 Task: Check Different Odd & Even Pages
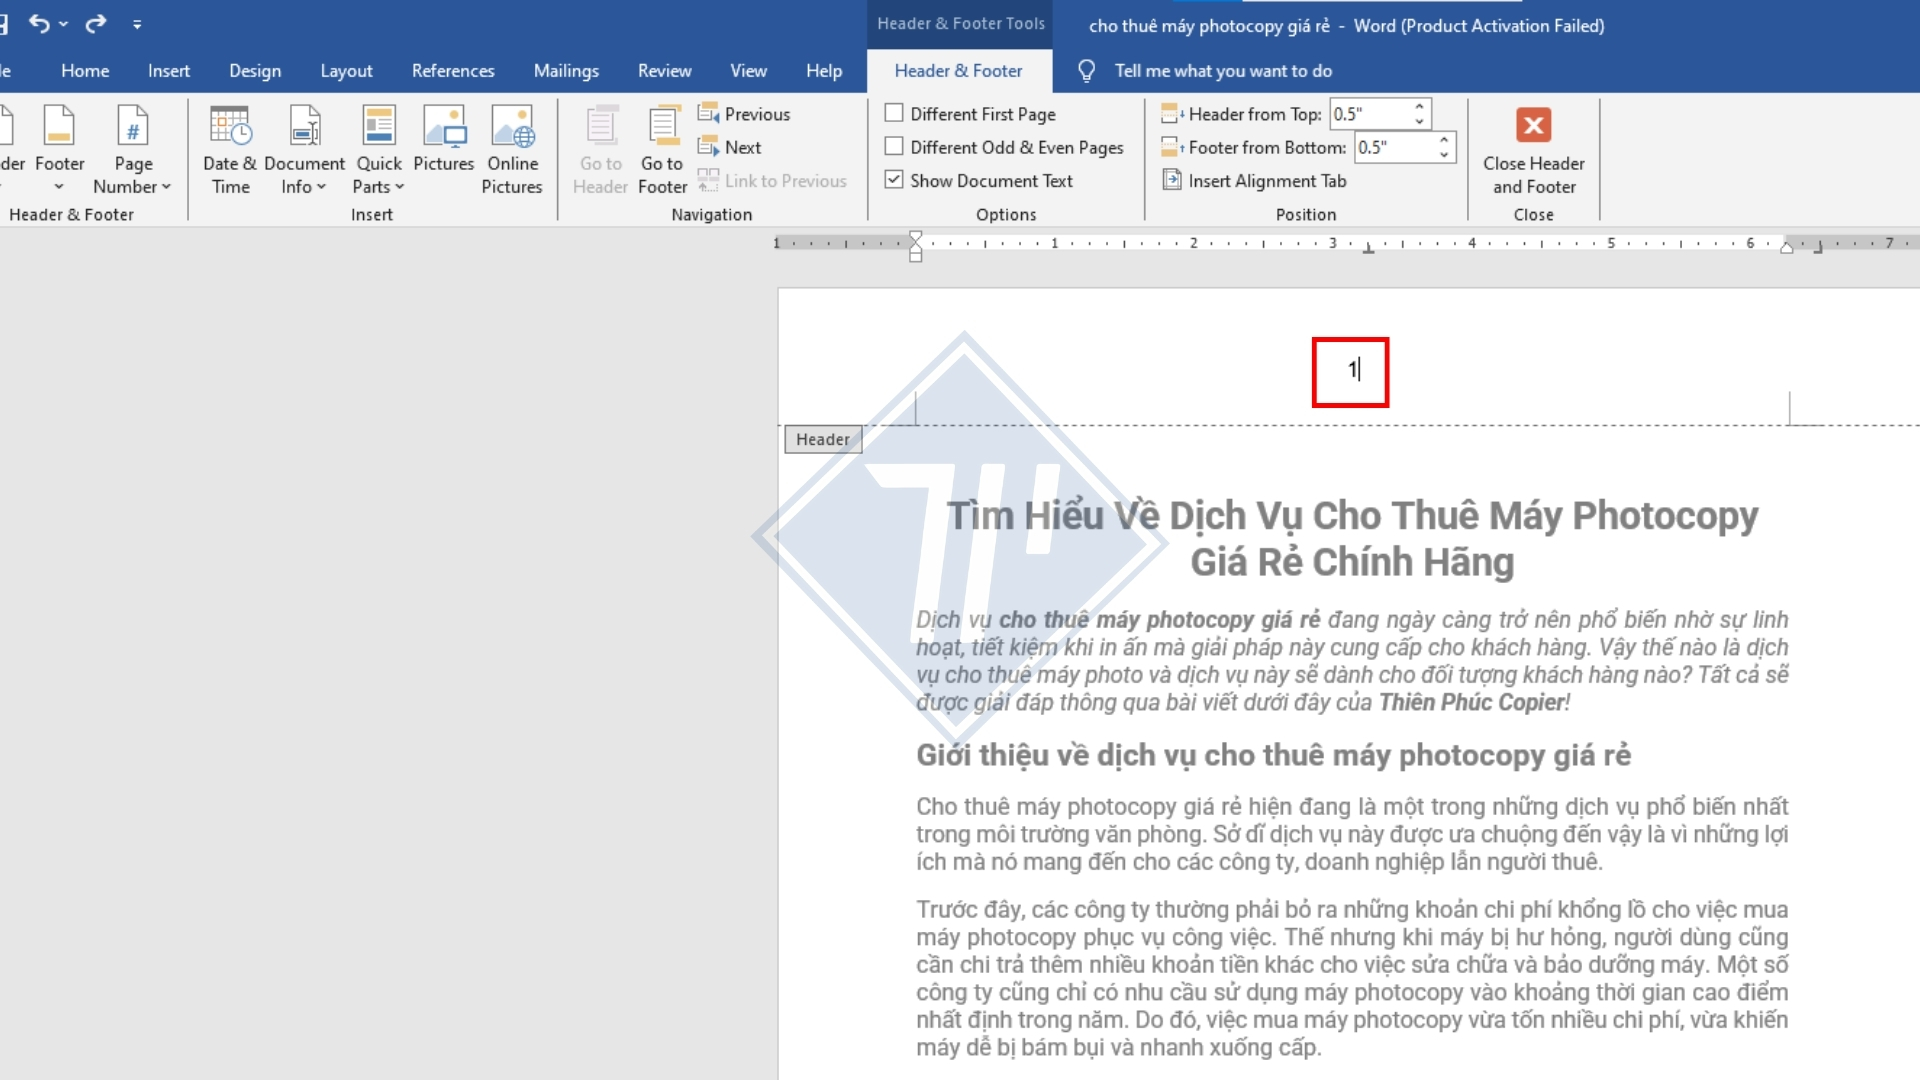[x=893, y=146]
